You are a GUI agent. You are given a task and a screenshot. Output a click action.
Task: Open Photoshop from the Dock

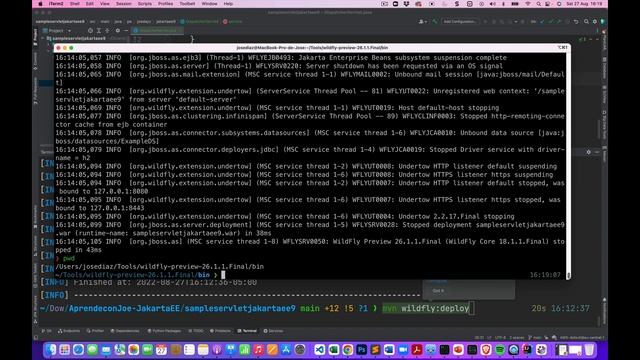(x=361, y=350)
